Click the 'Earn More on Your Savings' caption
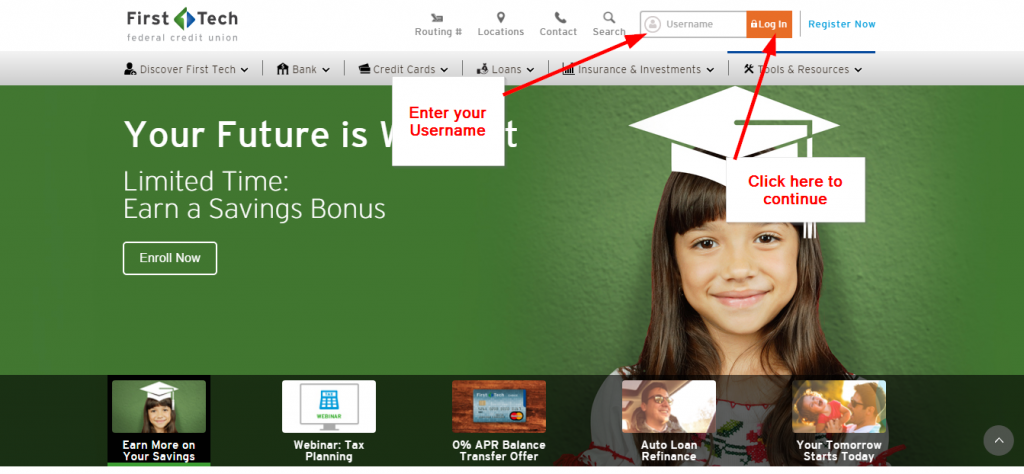Screen dimensions: 1024x474 pos(159,450)
